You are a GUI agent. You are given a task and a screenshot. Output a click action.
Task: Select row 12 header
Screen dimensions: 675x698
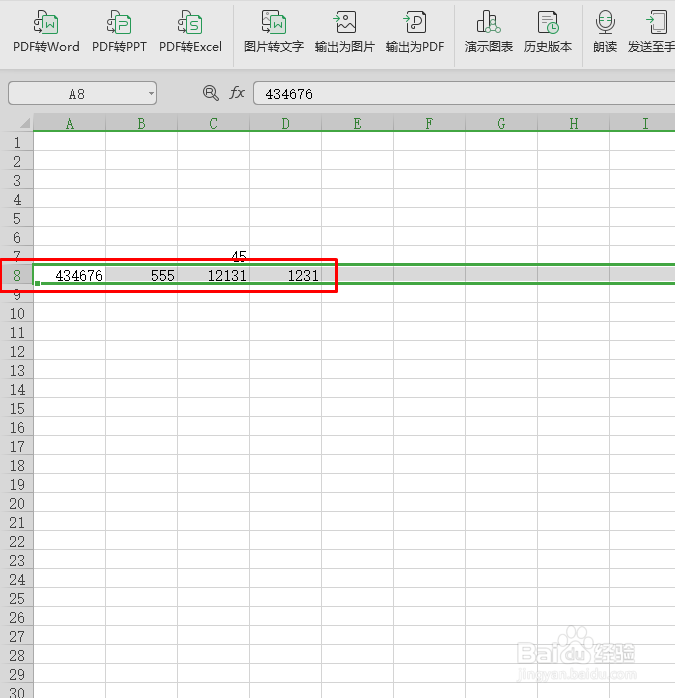coord(17,352)
